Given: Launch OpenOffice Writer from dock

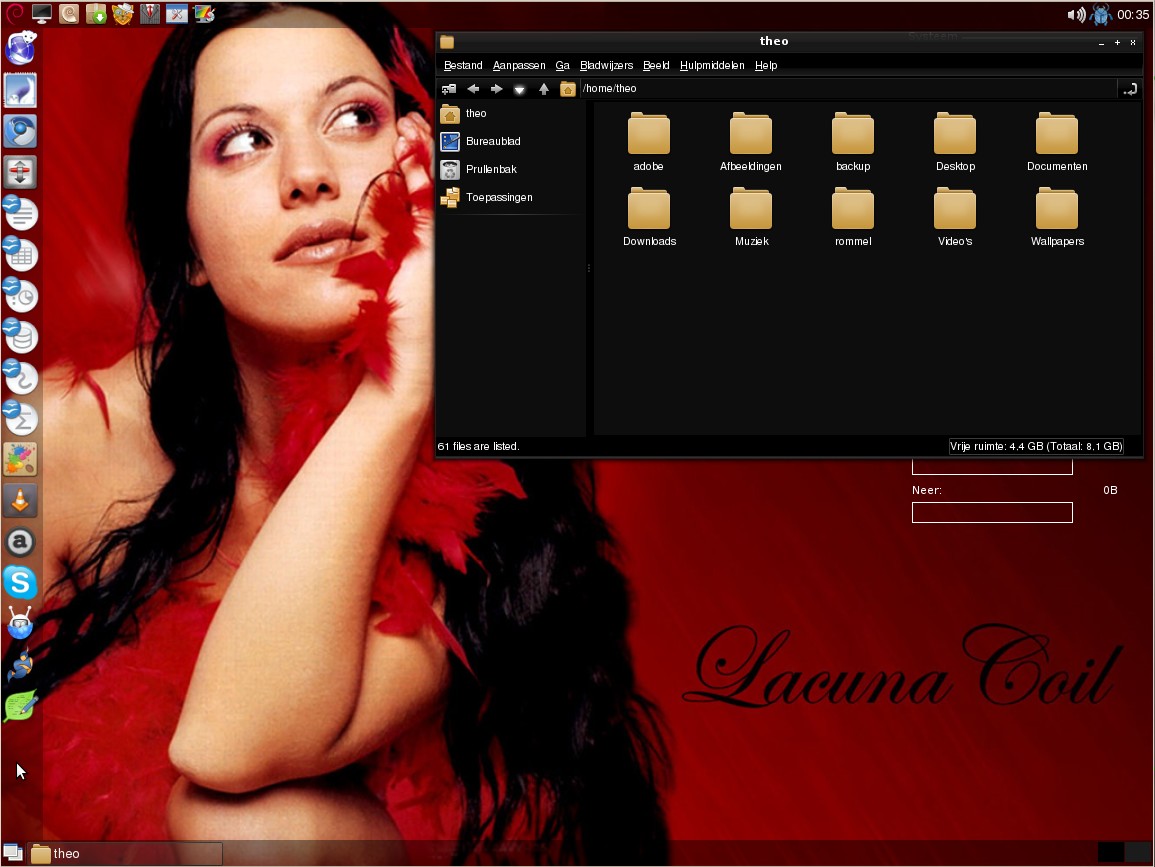Looking at the screenshot, I should coord(21,213).
